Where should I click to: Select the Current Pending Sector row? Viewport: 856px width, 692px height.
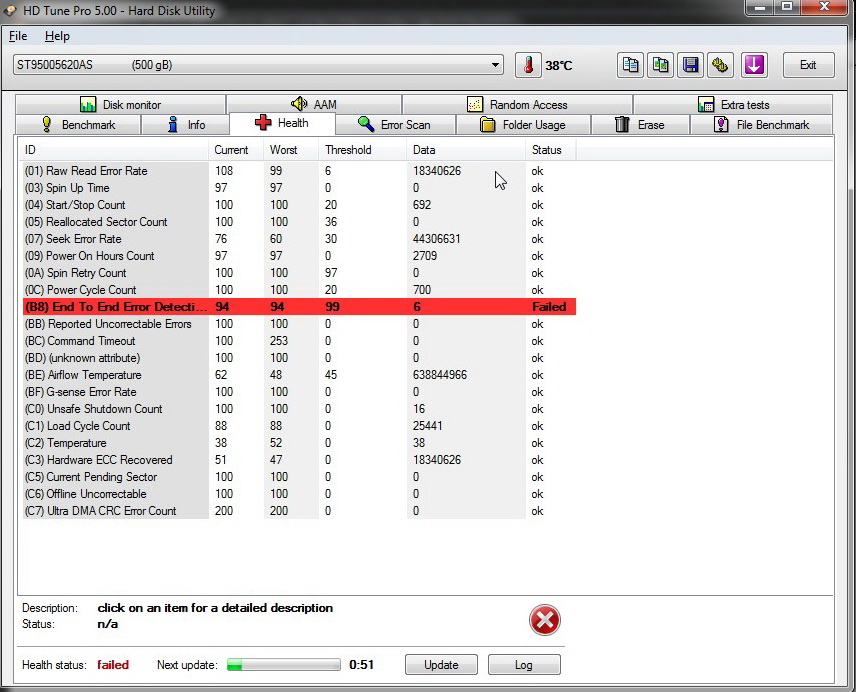299,477
